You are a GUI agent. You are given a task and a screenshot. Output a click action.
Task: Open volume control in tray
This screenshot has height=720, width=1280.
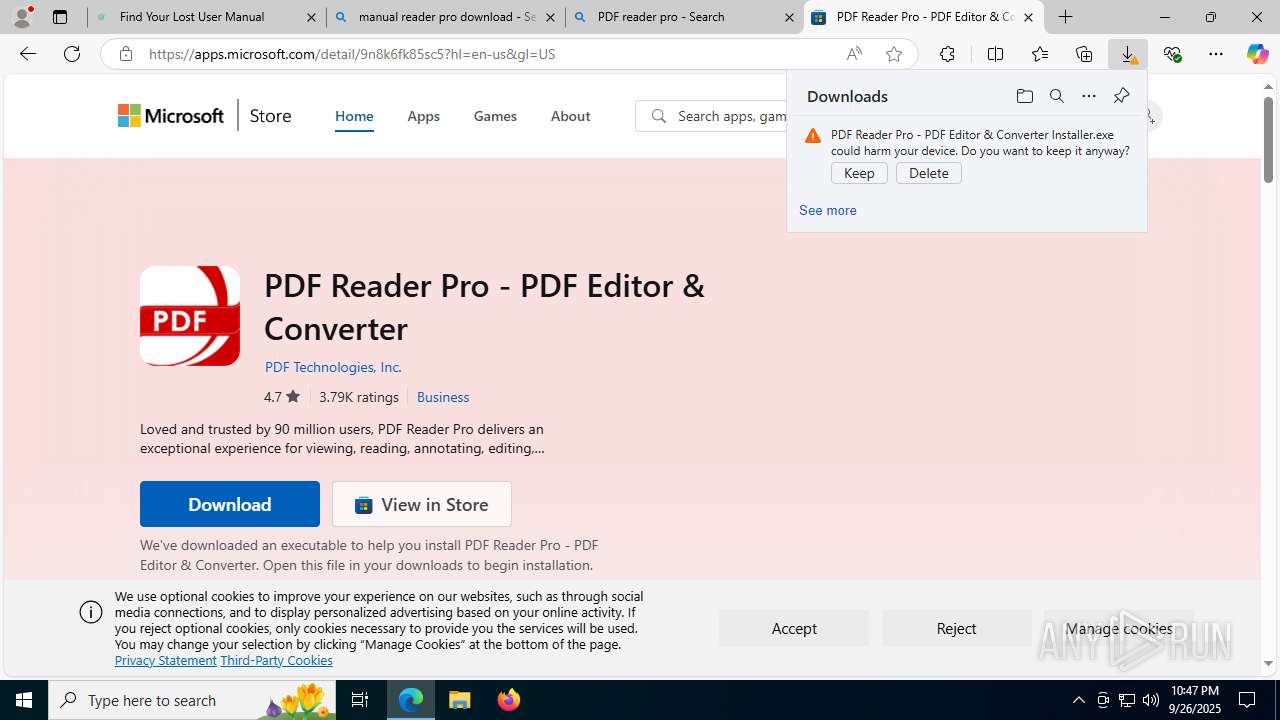coord(1151,700)
